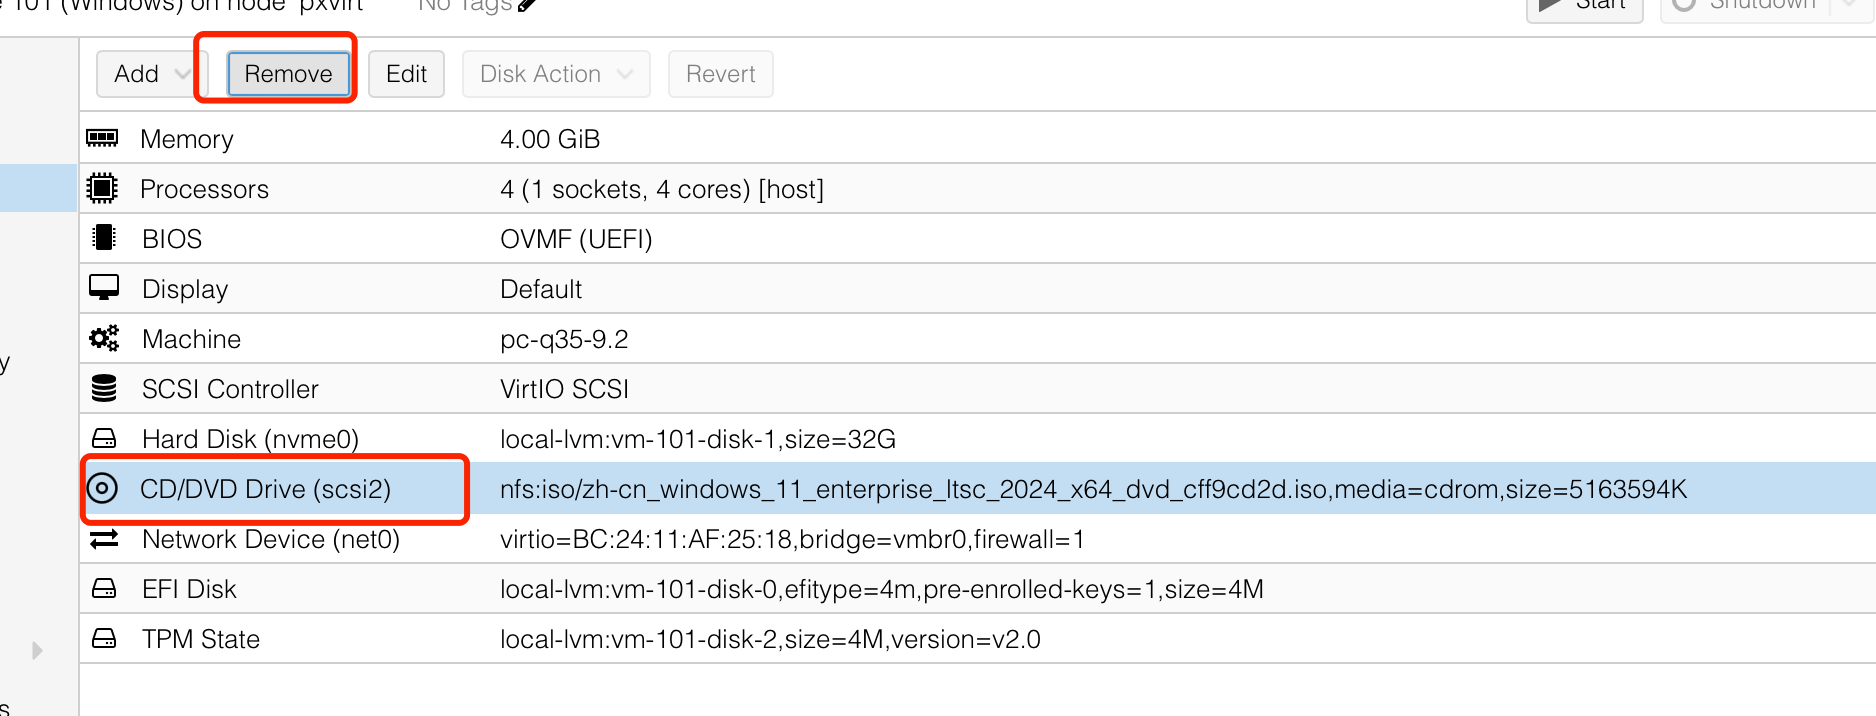Click the Memory RAM icon
Image resolution: width=1876 pixels, height=716 pixels.
[x=102, y=138]
